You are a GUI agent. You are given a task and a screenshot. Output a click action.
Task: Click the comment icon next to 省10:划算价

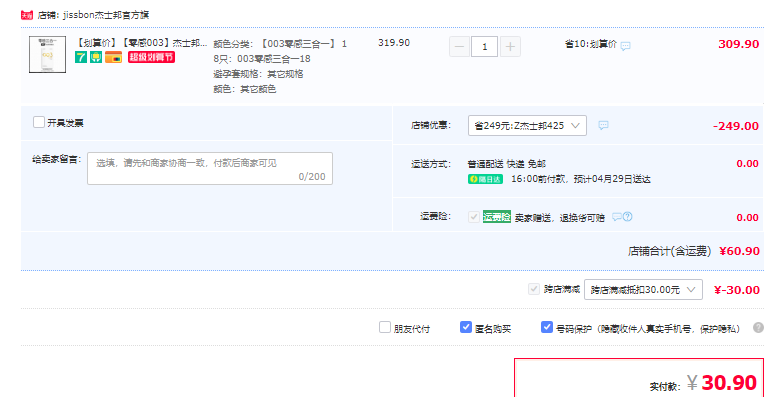coord(625,46)
